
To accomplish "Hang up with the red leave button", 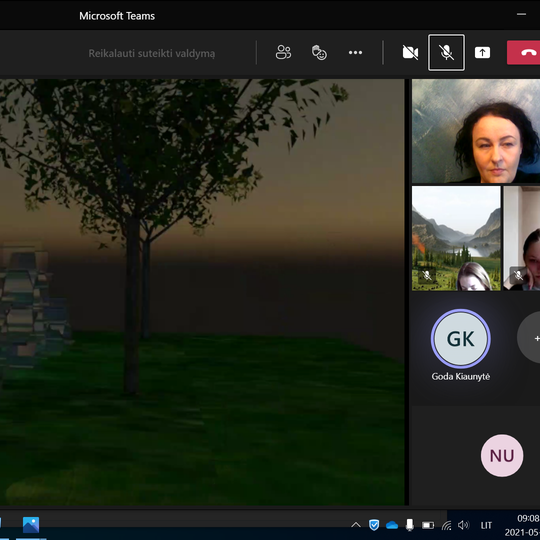I will (524, 52).
